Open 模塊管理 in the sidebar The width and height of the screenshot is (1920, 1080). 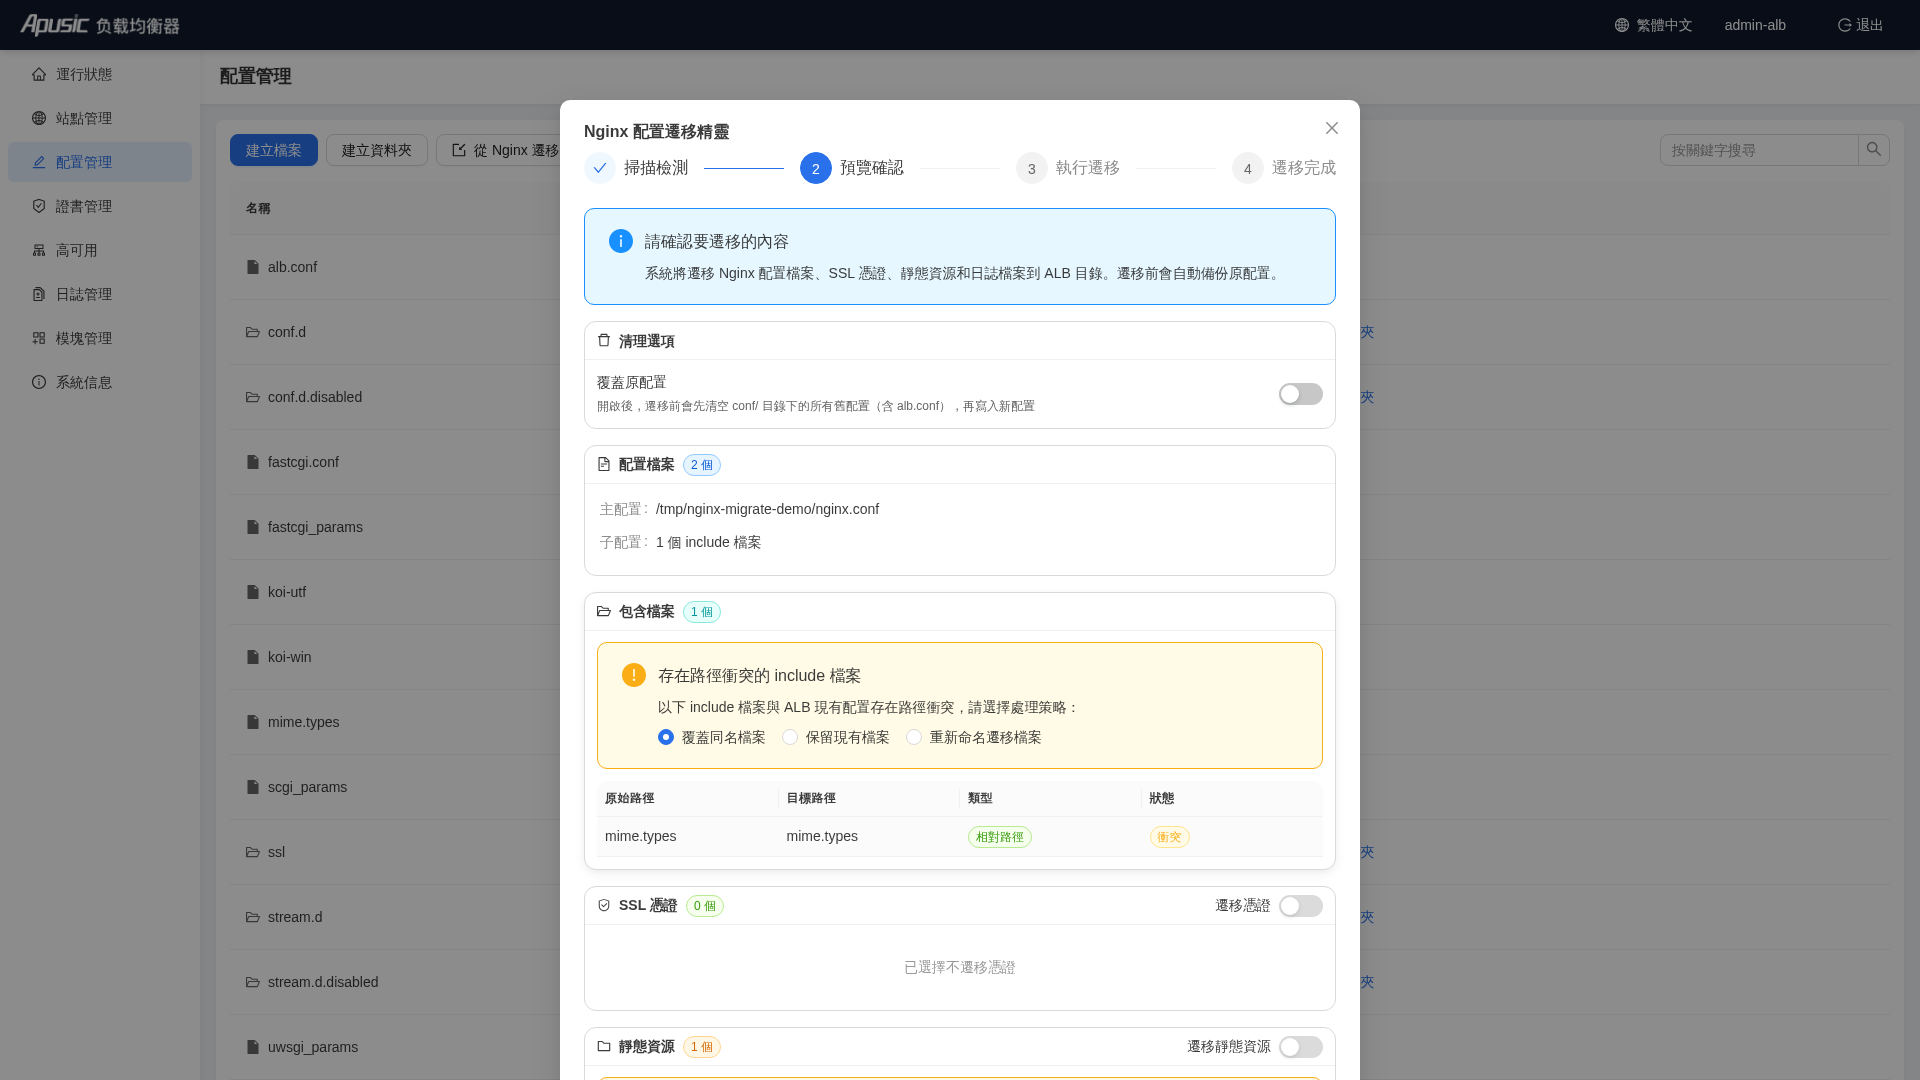(x=100, y=338)
